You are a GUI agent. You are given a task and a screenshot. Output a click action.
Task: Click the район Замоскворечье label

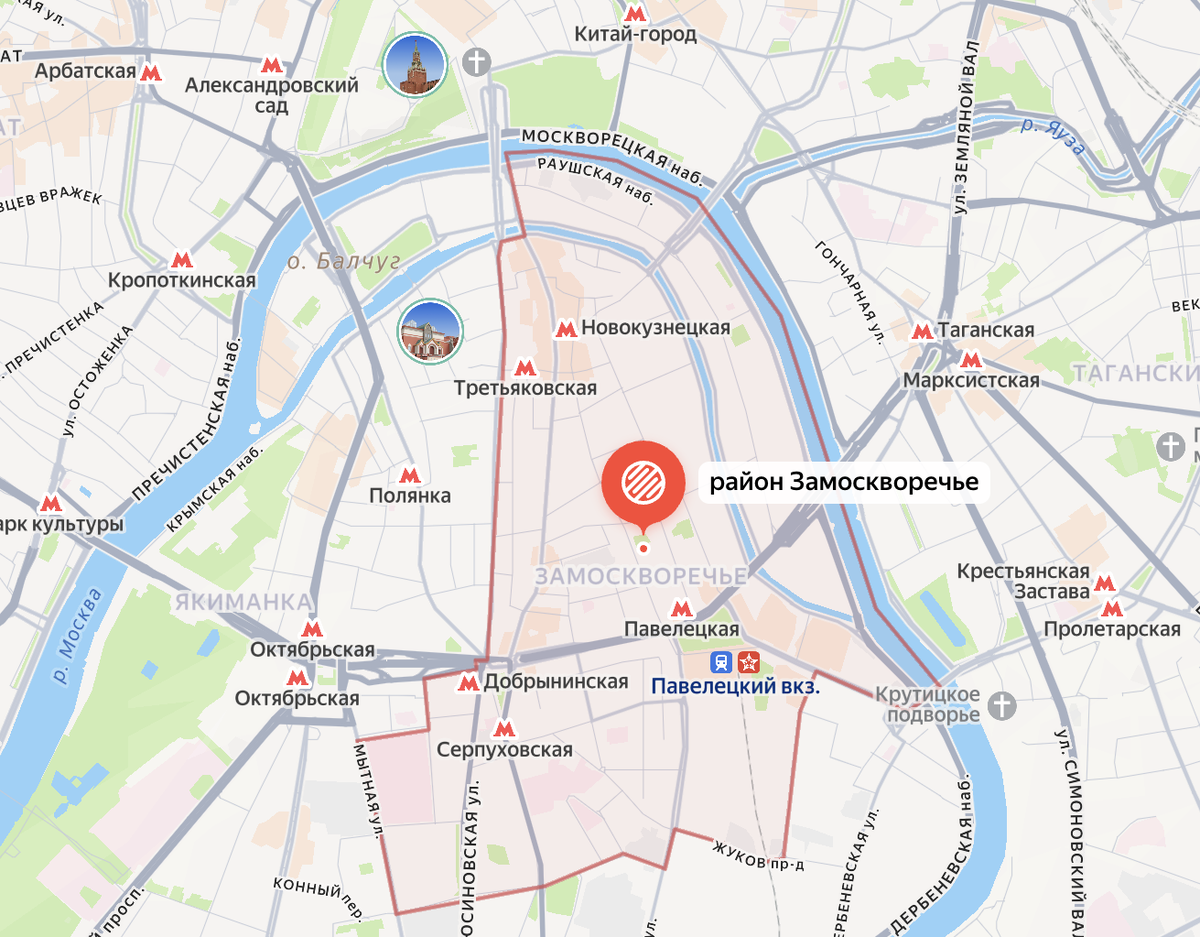pos(843,483)
